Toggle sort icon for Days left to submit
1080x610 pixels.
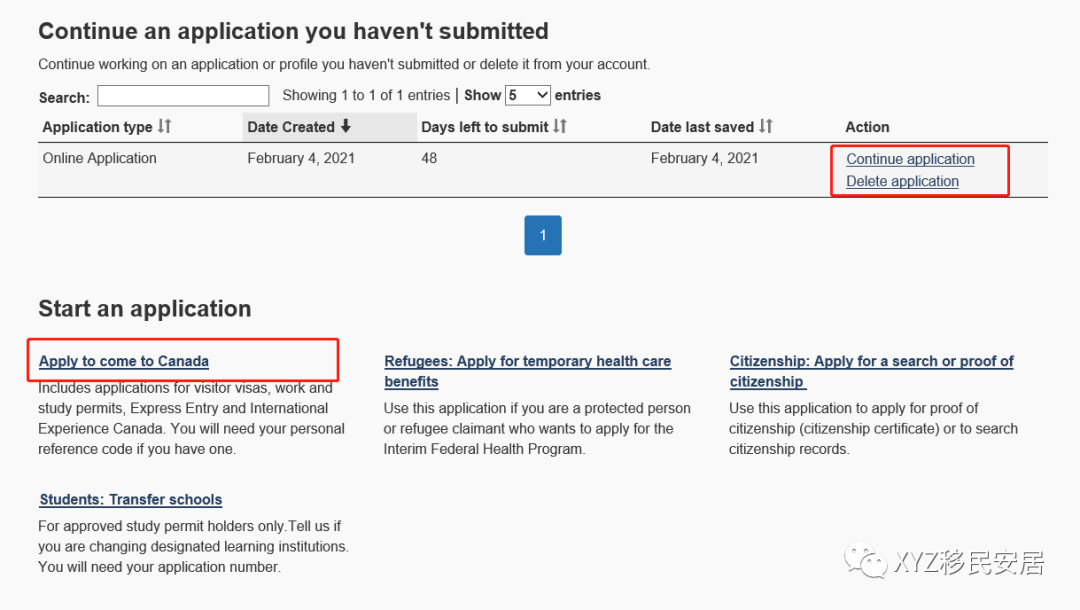[x=560, y=126]
